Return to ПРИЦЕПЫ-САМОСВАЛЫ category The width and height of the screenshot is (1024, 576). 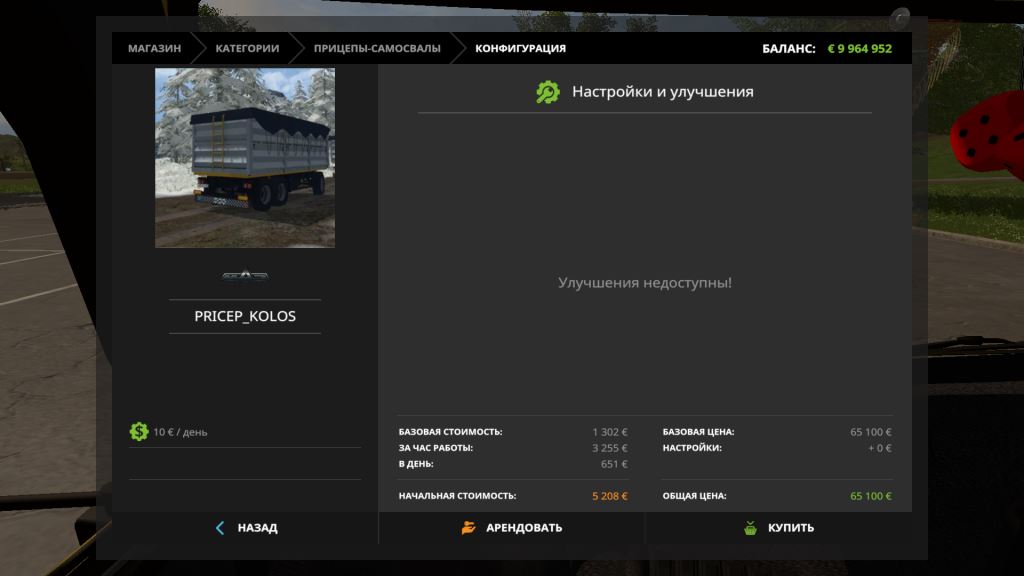377,48
